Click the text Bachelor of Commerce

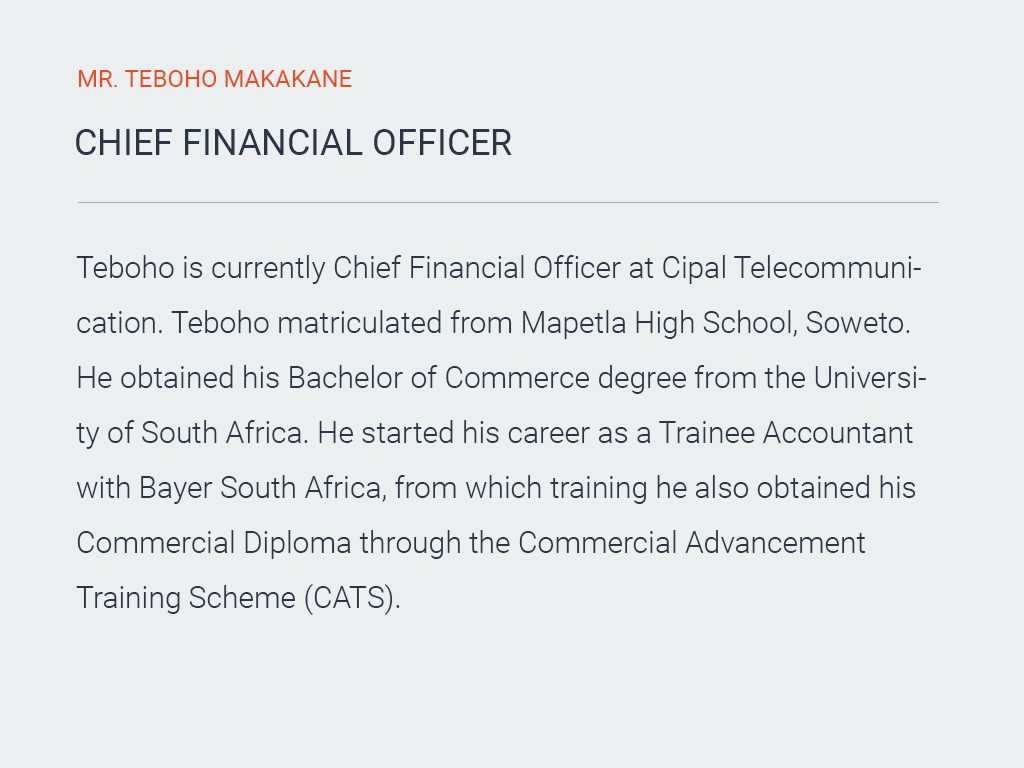(x=439, y=377)
